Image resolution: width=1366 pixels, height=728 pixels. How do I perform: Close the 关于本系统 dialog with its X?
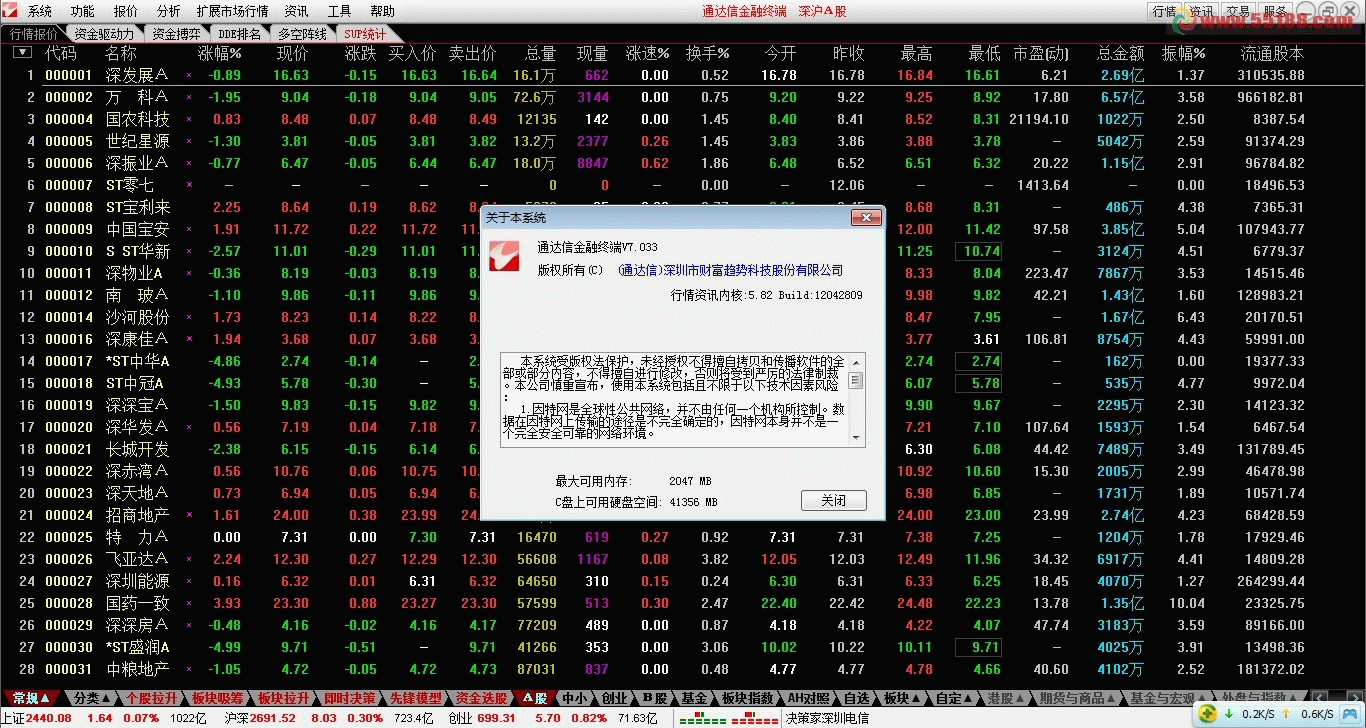click(x=865, y=217)
